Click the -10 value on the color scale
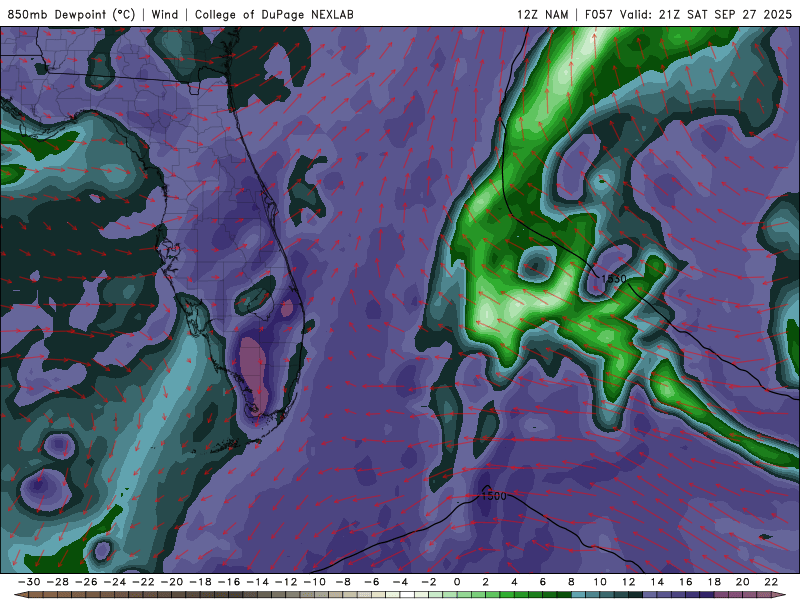800x600 pixels. coord(315,582)
